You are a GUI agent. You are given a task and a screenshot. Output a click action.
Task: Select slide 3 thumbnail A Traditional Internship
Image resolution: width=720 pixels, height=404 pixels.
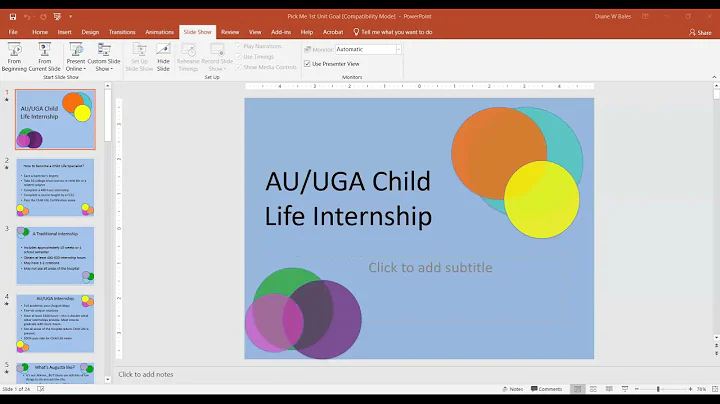55,255
